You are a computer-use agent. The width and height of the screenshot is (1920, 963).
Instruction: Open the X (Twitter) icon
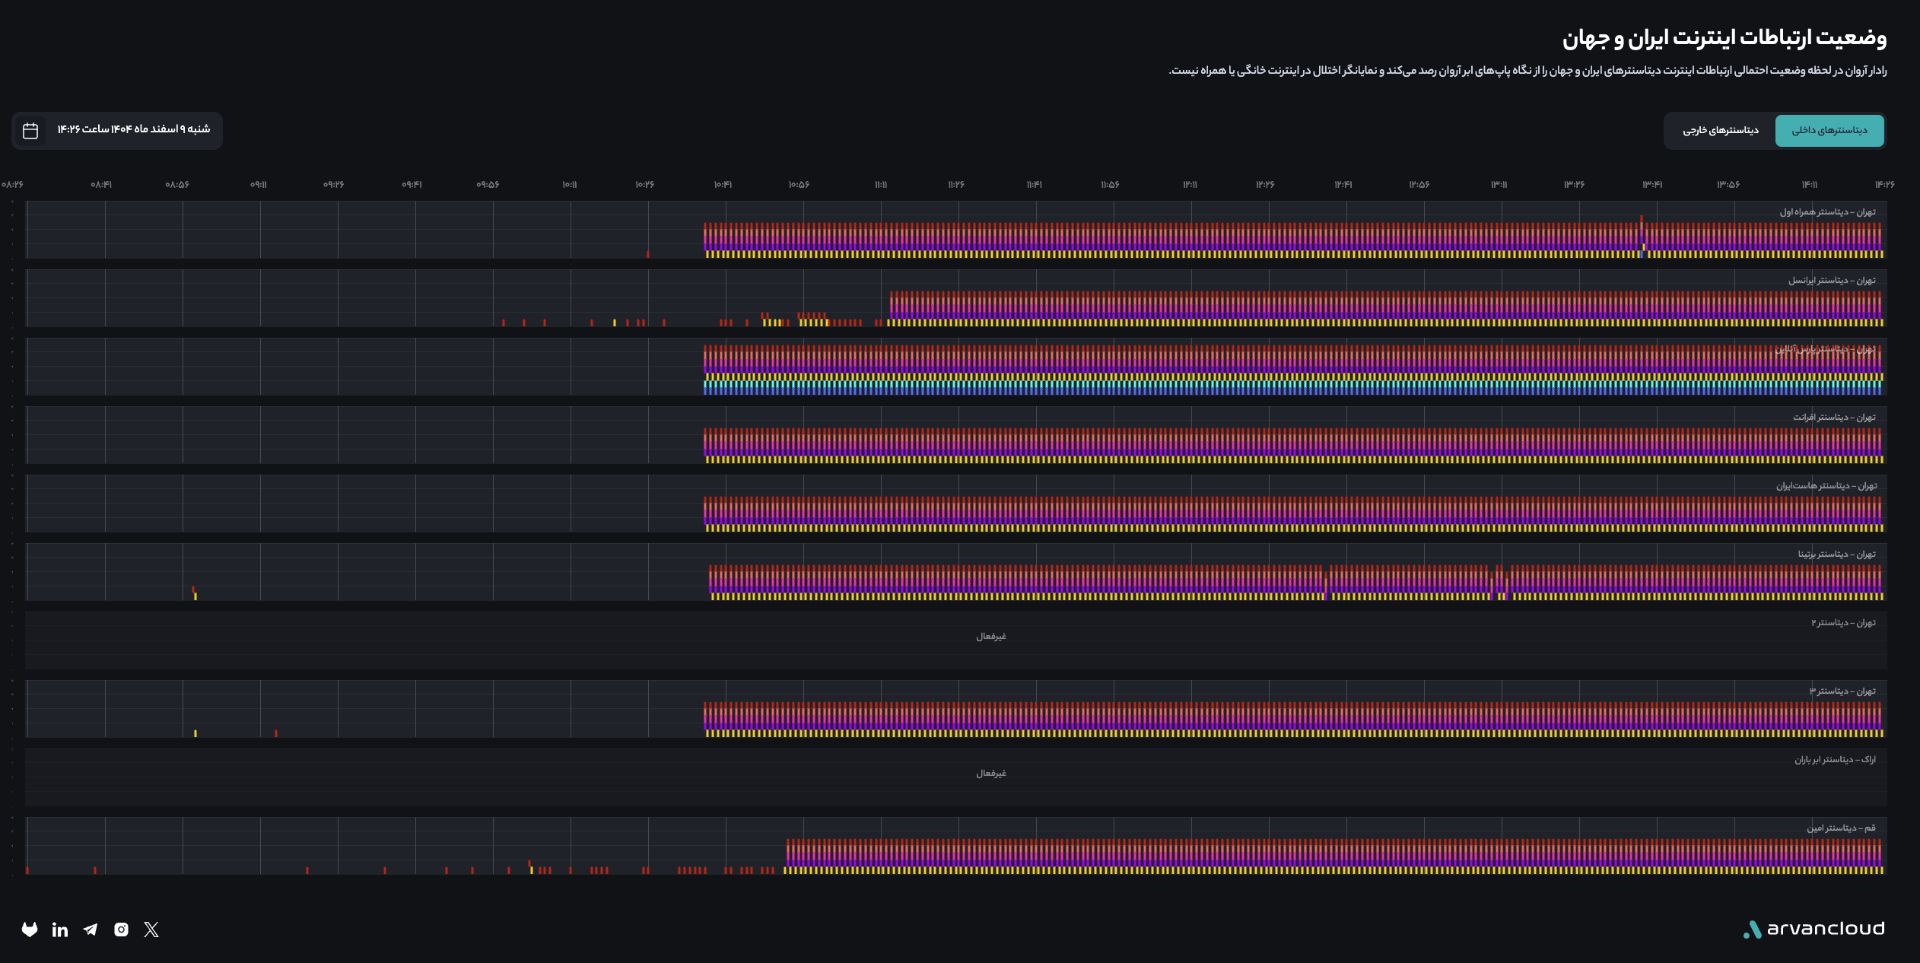(151, 930)
